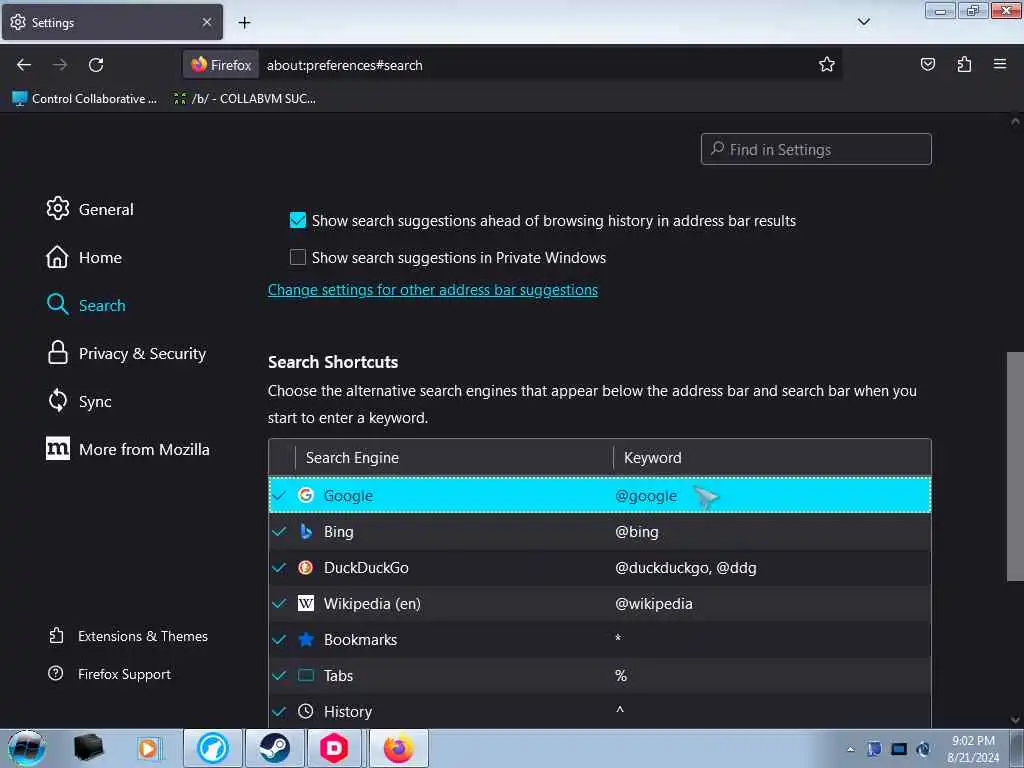The width and height of the screenshot is (1024, 768).
Task: Click the Search Engine column header
Action: coord(455,458)
